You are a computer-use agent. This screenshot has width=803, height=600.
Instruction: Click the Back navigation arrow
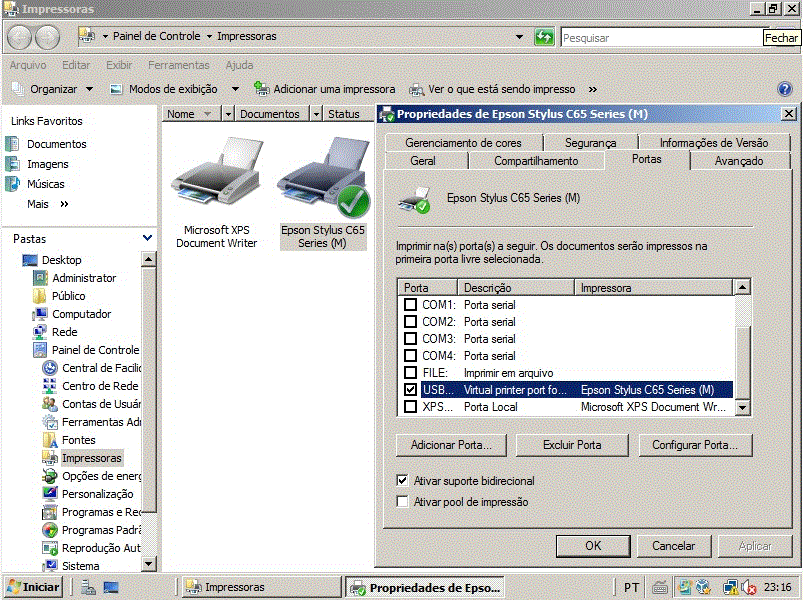[x=20, y=37]
